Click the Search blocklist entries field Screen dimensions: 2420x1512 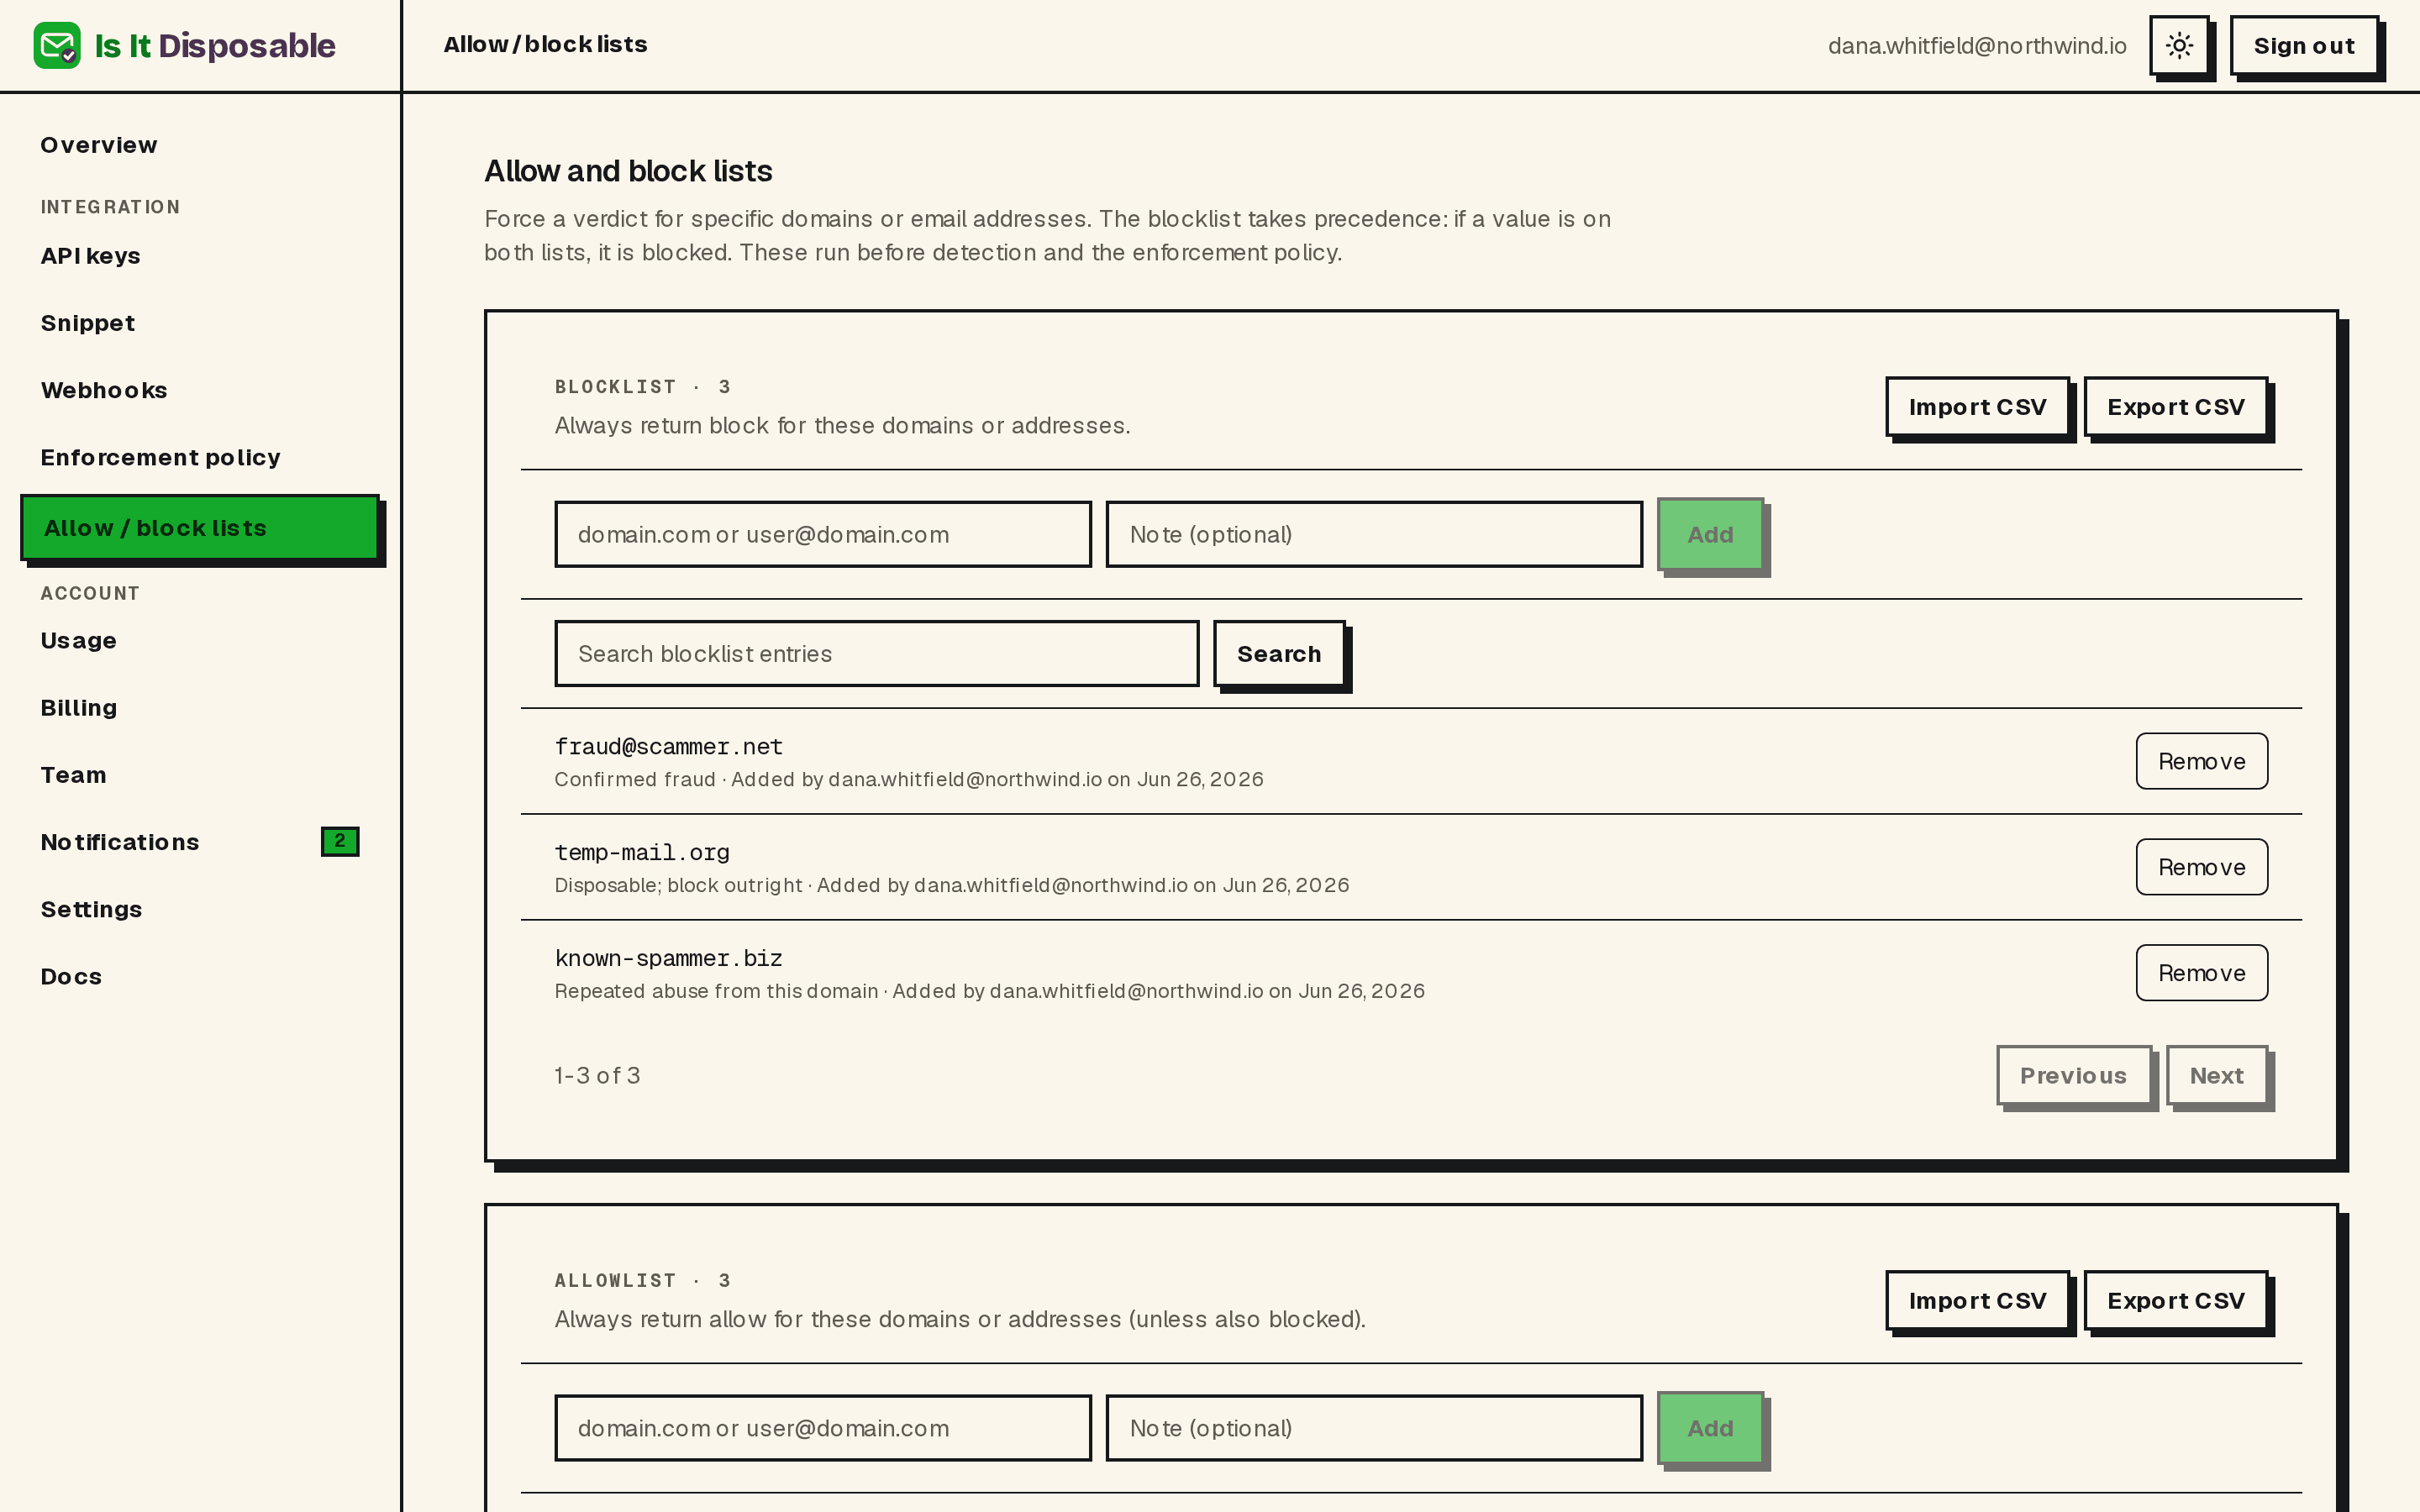point(877,653)
